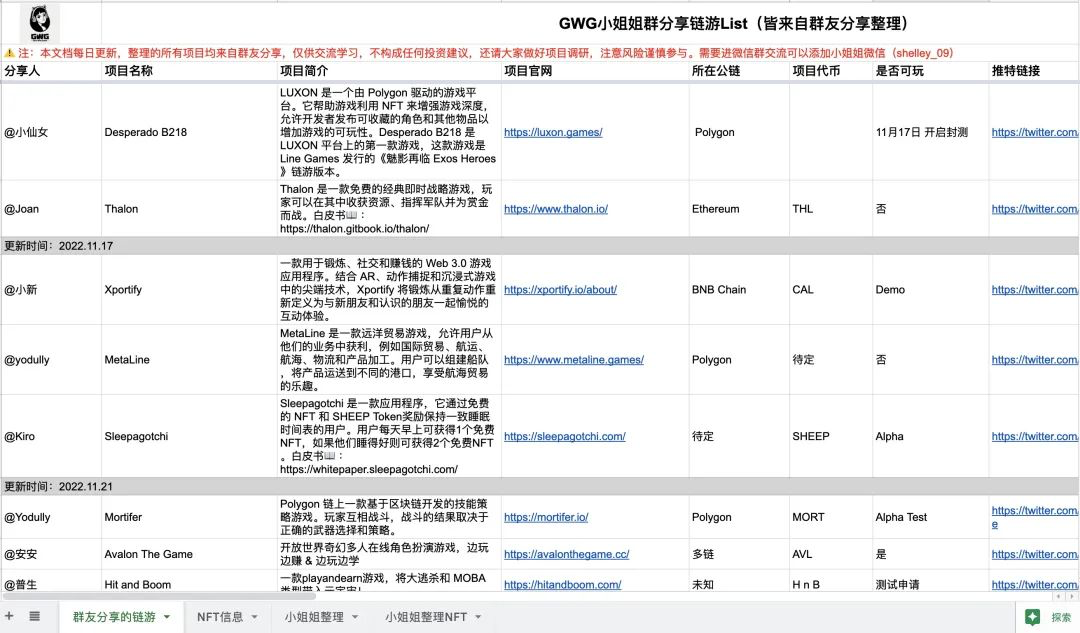The width and height of the screenshot is (1080, 633).
Task: Select the @小仙女 sharer cell
Action: pos(51,132)
